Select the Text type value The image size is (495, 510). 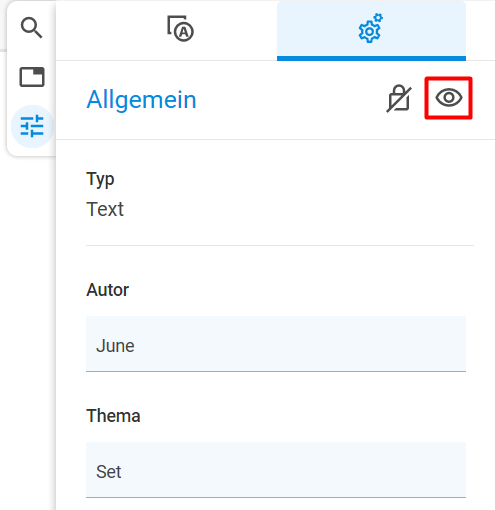[x=105, y=209]
